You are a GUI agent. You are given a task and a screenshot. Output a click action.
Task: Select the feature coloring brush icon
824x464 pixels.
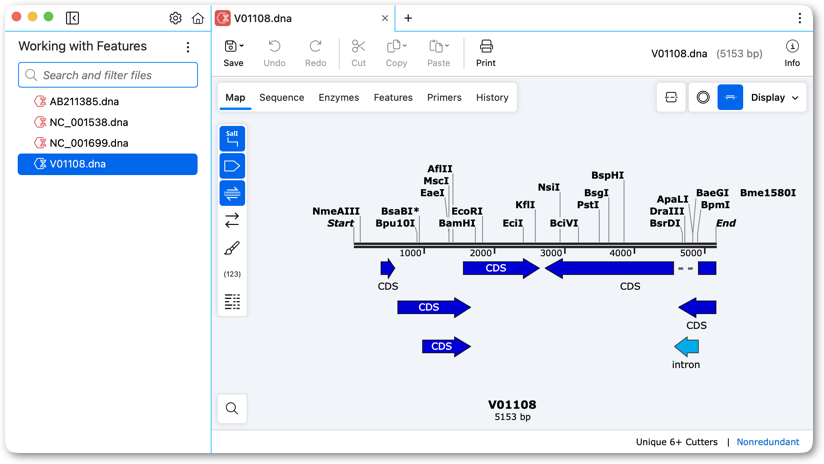click(x=232, y=248)
